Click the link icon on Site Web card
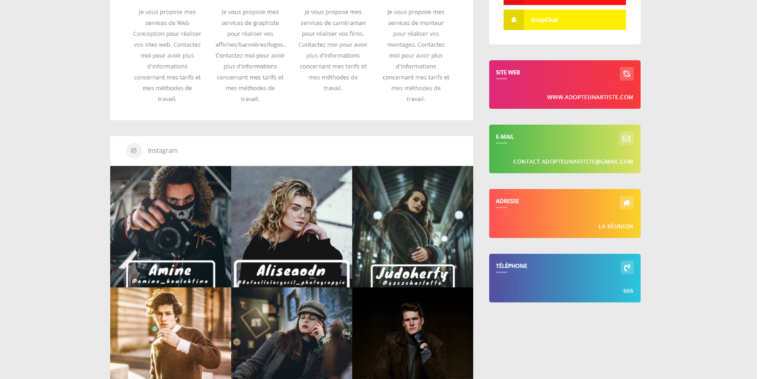The width and height of the screenshot is (758, 379). point(627,74)
